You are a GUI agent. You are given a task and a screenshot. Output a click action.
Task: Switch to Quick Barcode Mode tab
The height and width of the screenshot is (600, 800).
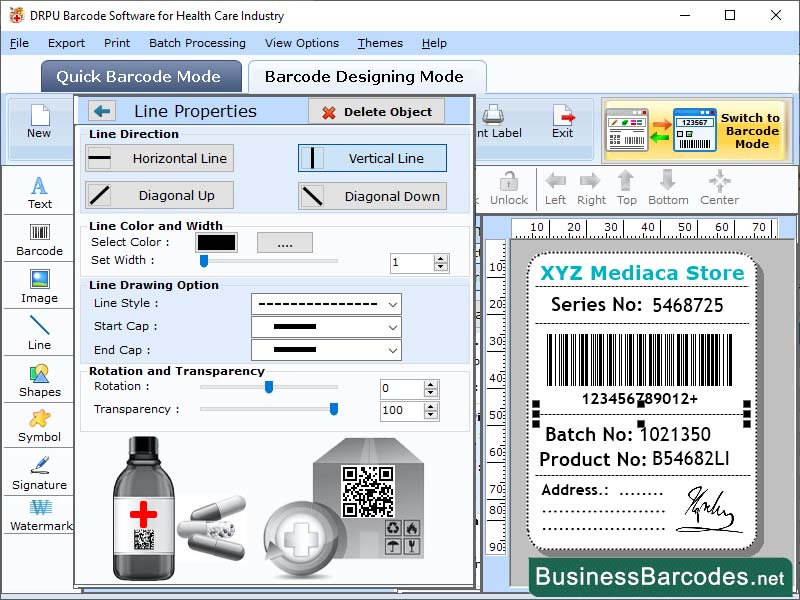[x=141, y=76]
